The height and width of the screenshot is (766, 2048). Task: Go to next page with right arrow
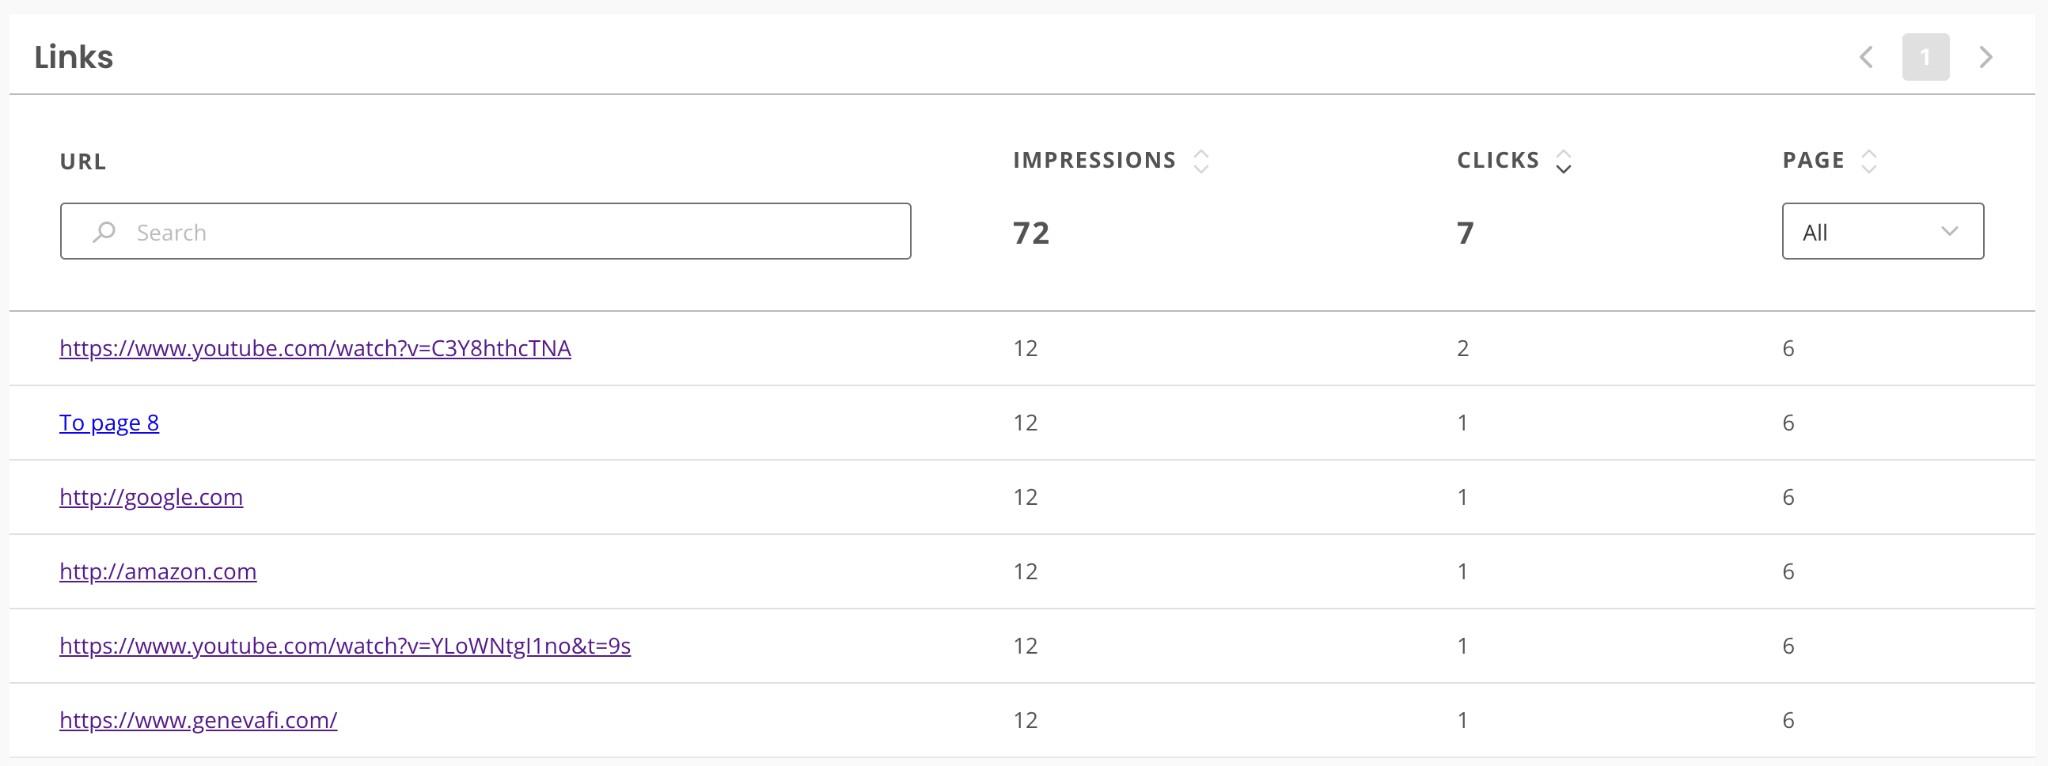pyautogui.click(x=1986, y=57)
